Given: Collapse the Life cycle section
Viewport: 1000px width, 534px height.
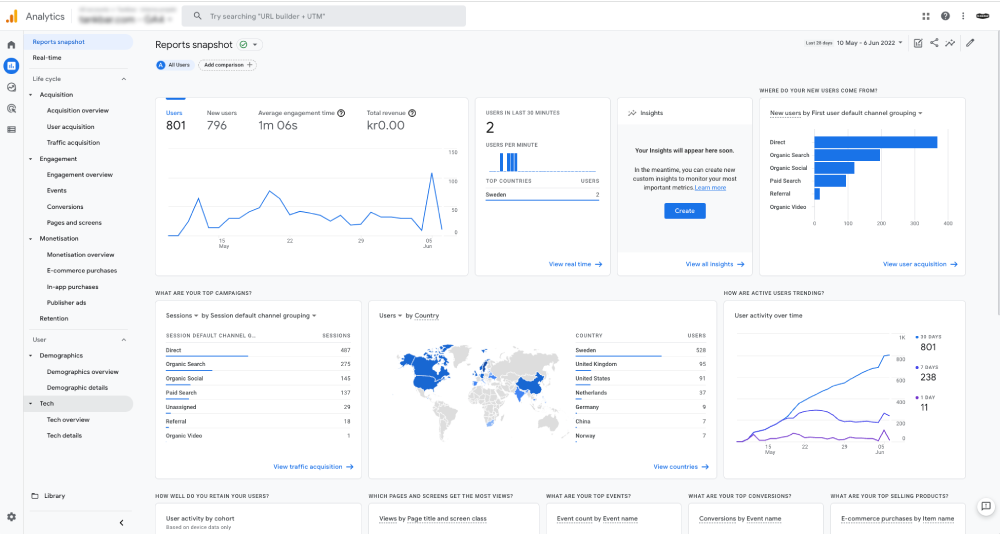Looking at the screenshot, I should click(x=124, y=79).
